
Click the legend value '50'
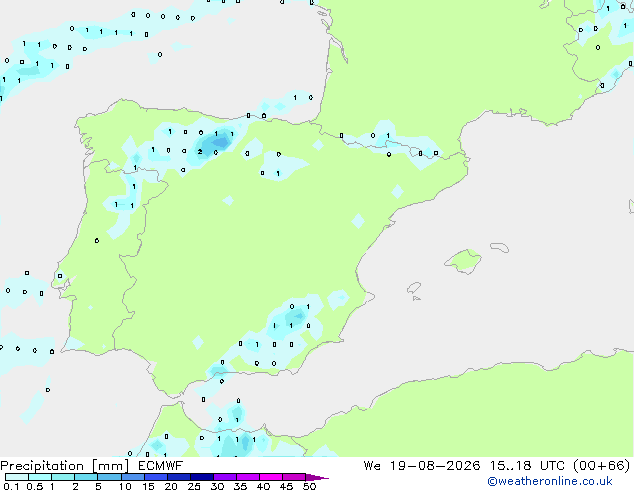(309, 486)
